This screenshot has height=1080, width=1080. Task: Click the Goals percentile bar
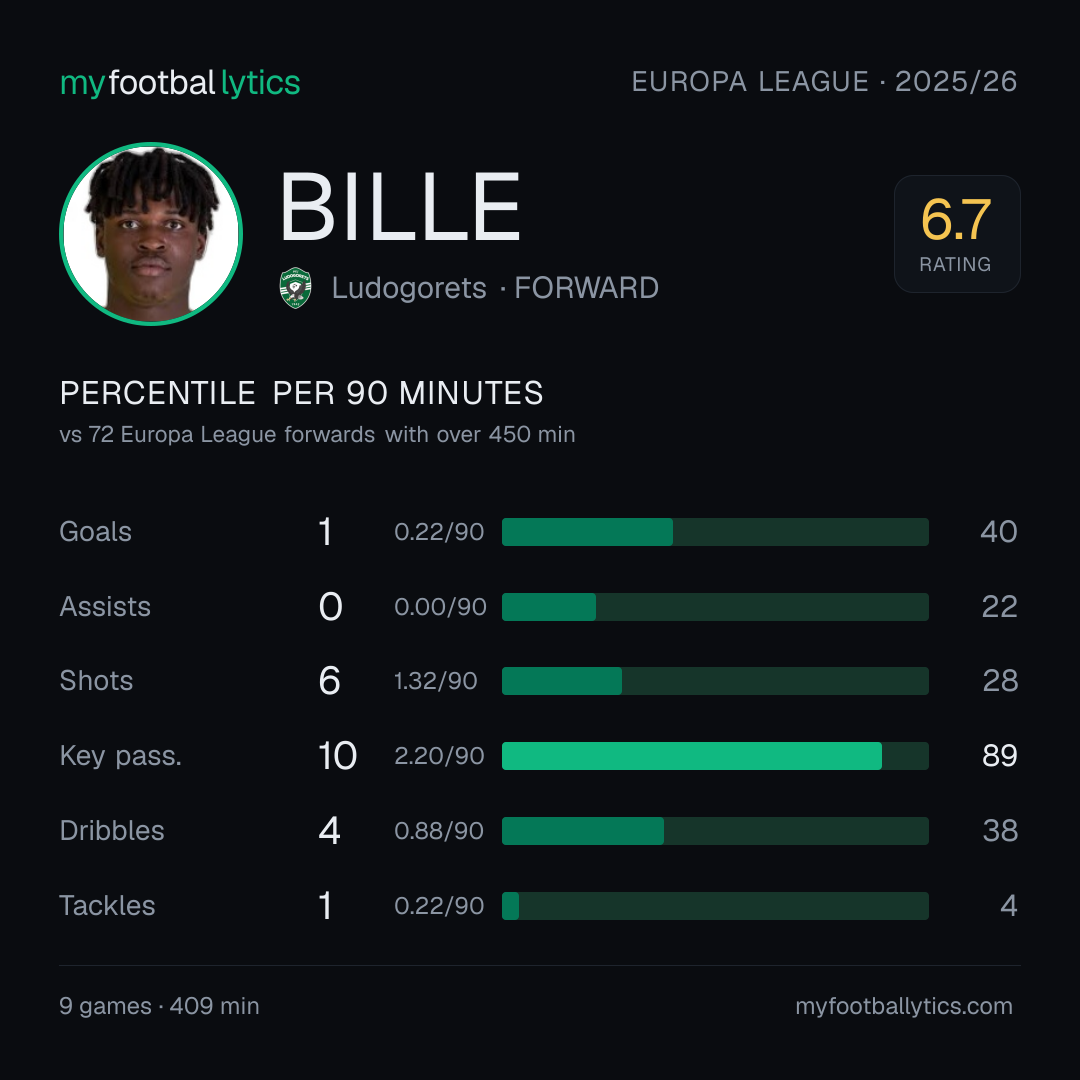tap(715, 532)
